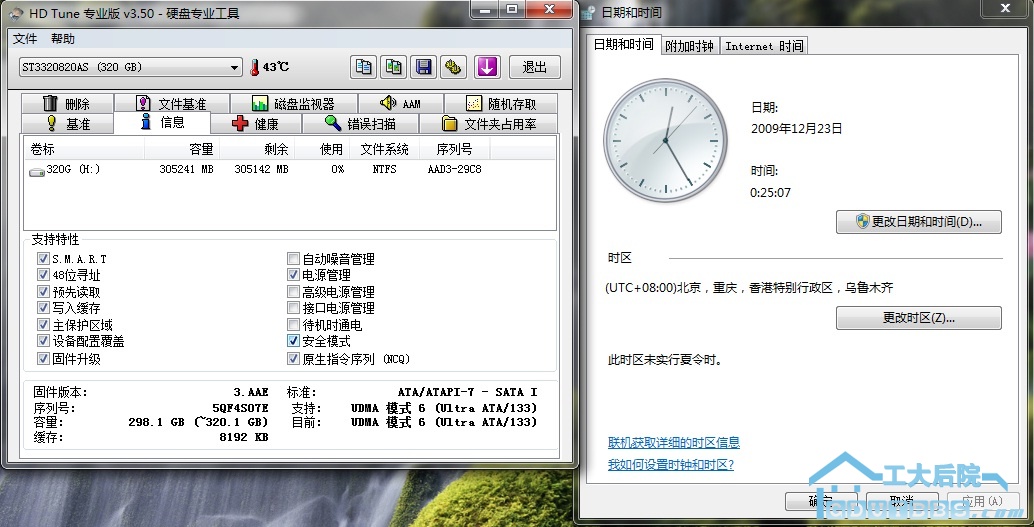Click the save floppy disk toolbar icon
The height and width of the screenshot is (527, 1034).
point(423,67)
